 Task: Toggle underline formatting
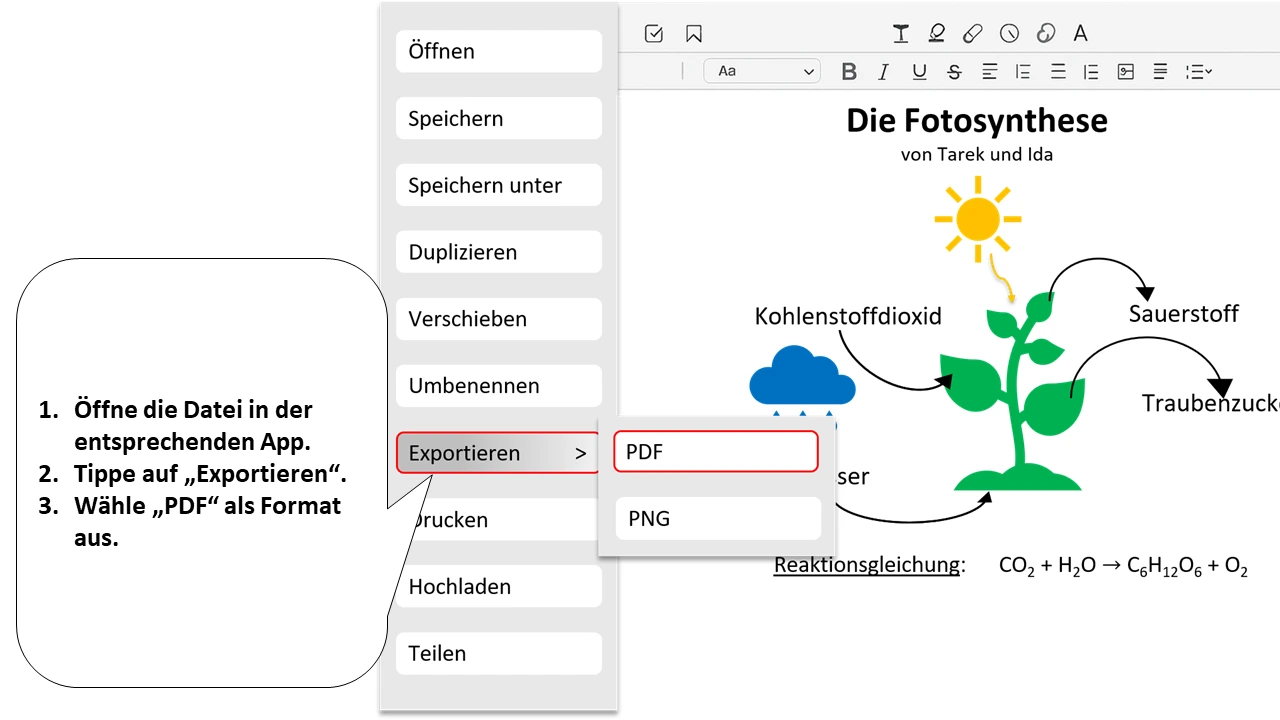919,72
